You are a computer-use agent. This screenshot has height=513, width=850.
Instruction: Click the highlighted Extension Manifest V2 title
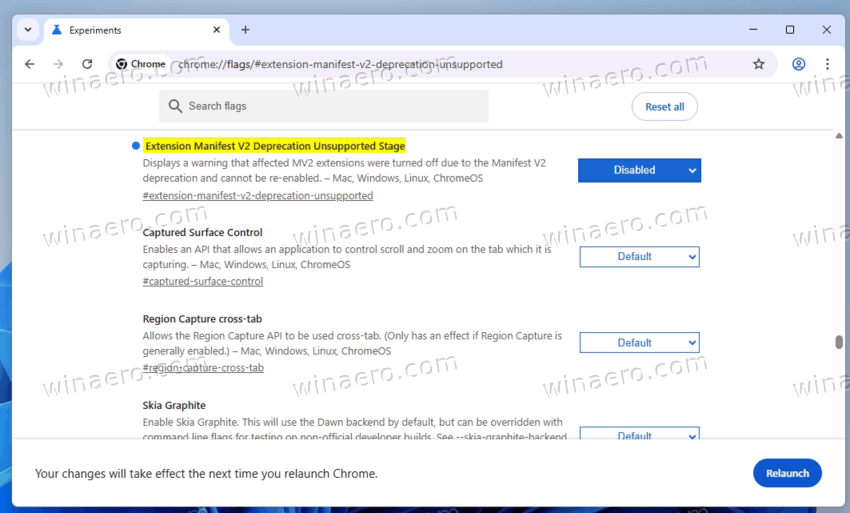pyautogui.click(x=275, y=146)
